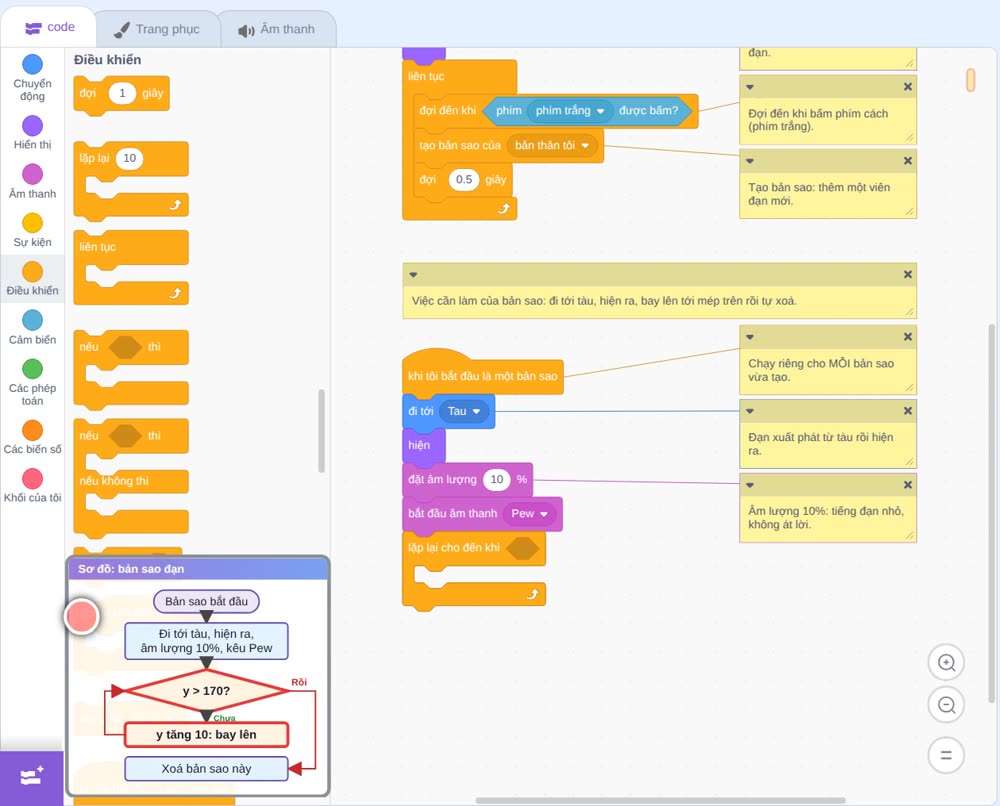Image resolution: width=1000 pixels, height=806 pixels.
Task: Click the repeat count 10 in palette
Action: 129,158
